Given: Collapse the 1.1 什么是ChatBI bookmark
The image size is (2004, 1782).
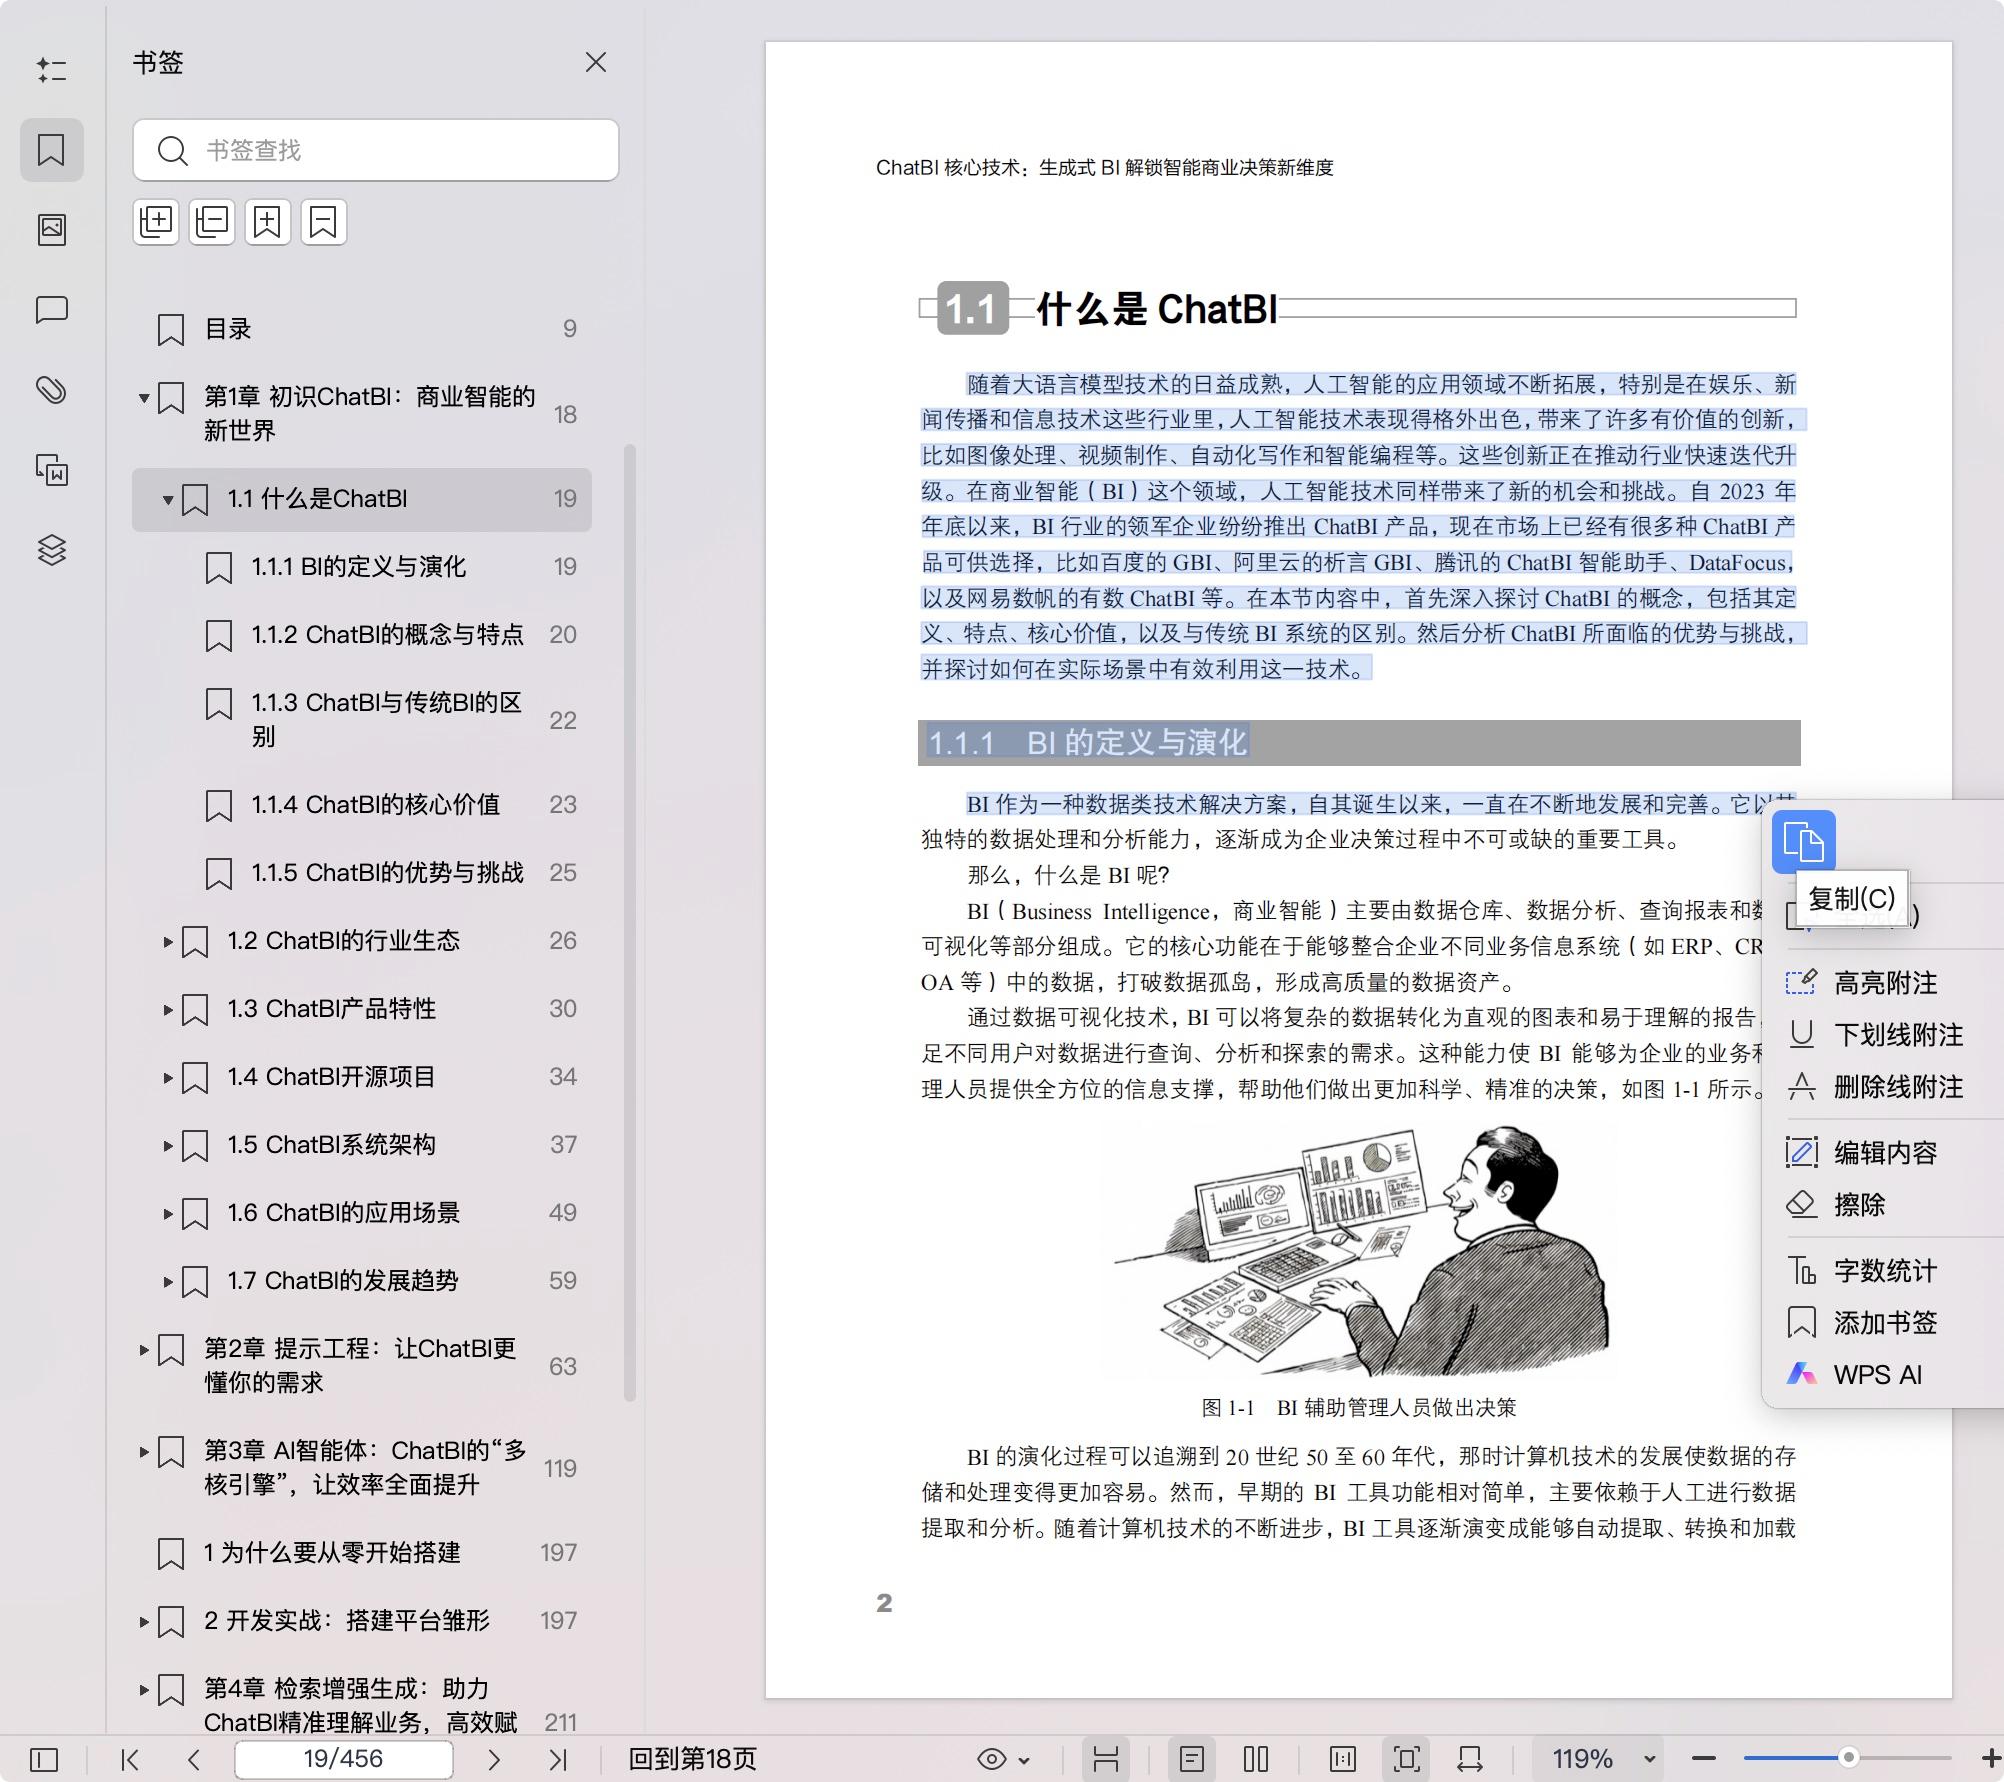Looking at the screenshot, I should point(168,499).
